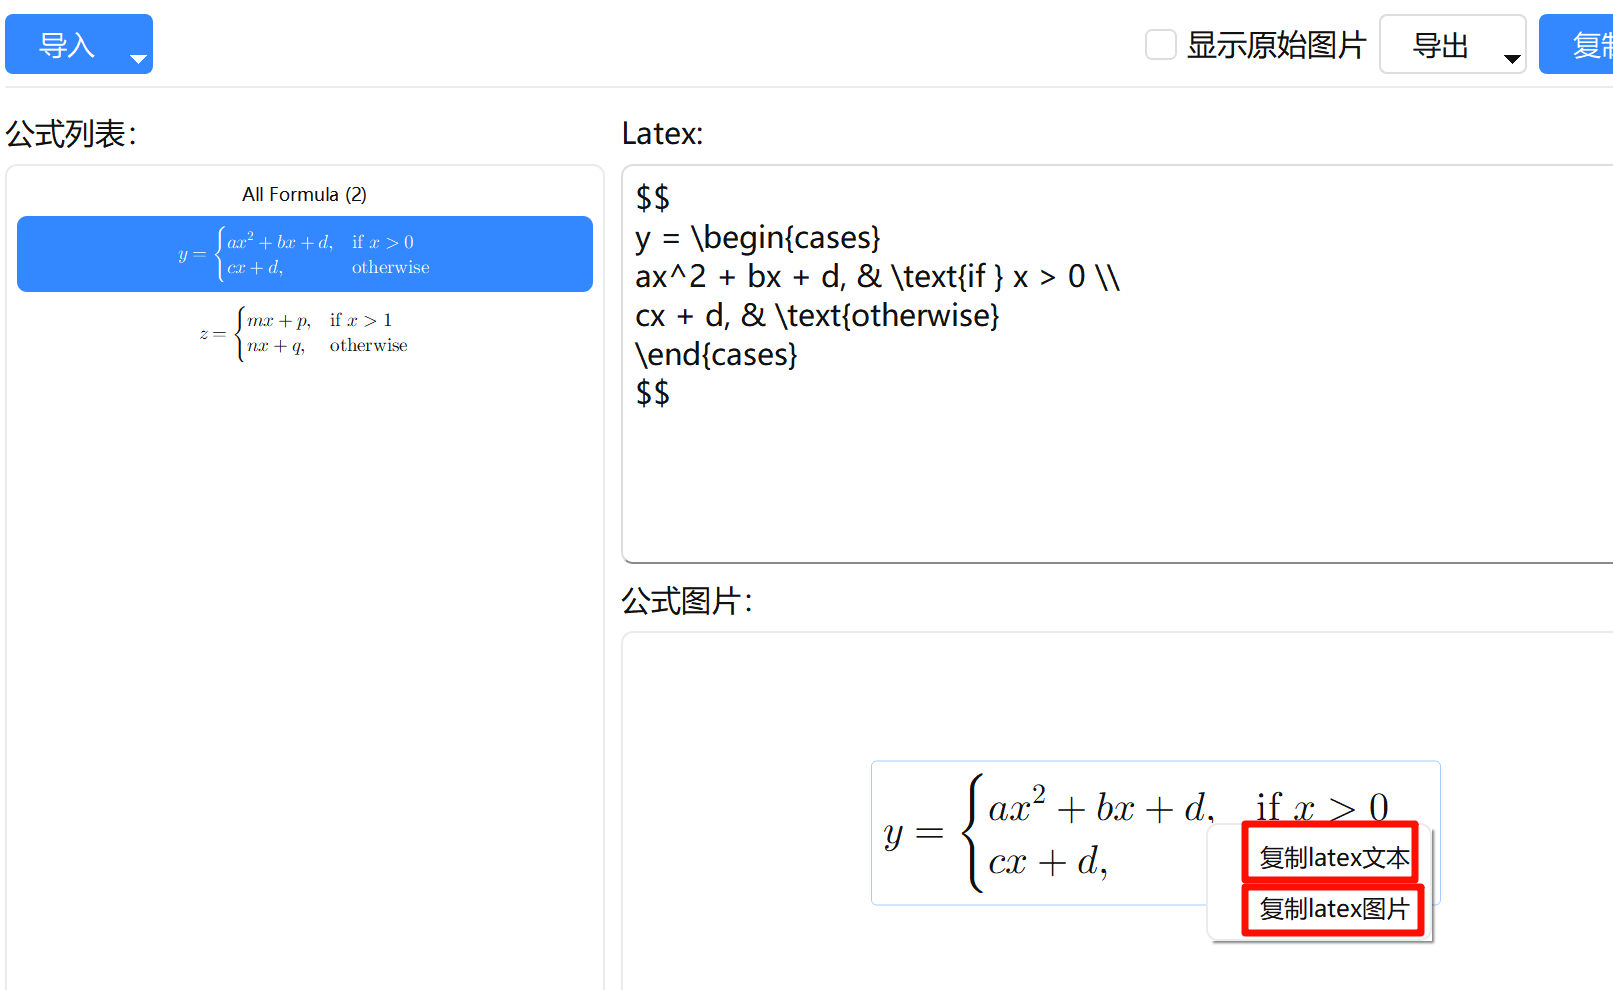
Task: Toggle the 显示原始图片 checkbox
Action: click(x=1160, y=45)
